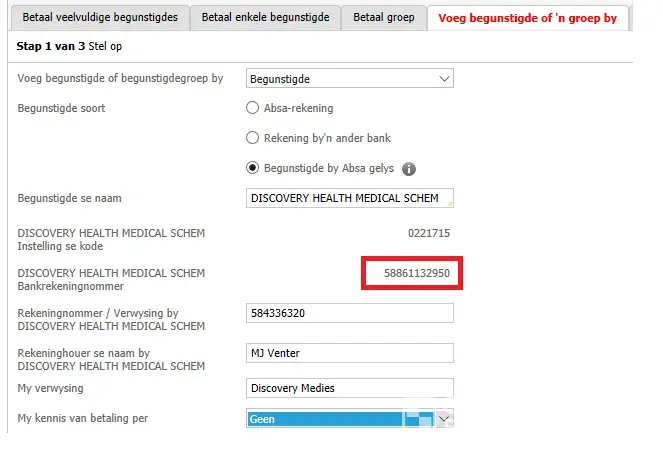Screen dimensions: 663x459
Task: Click the My kennis van betaling per label
Action: (x=82, y=418)
